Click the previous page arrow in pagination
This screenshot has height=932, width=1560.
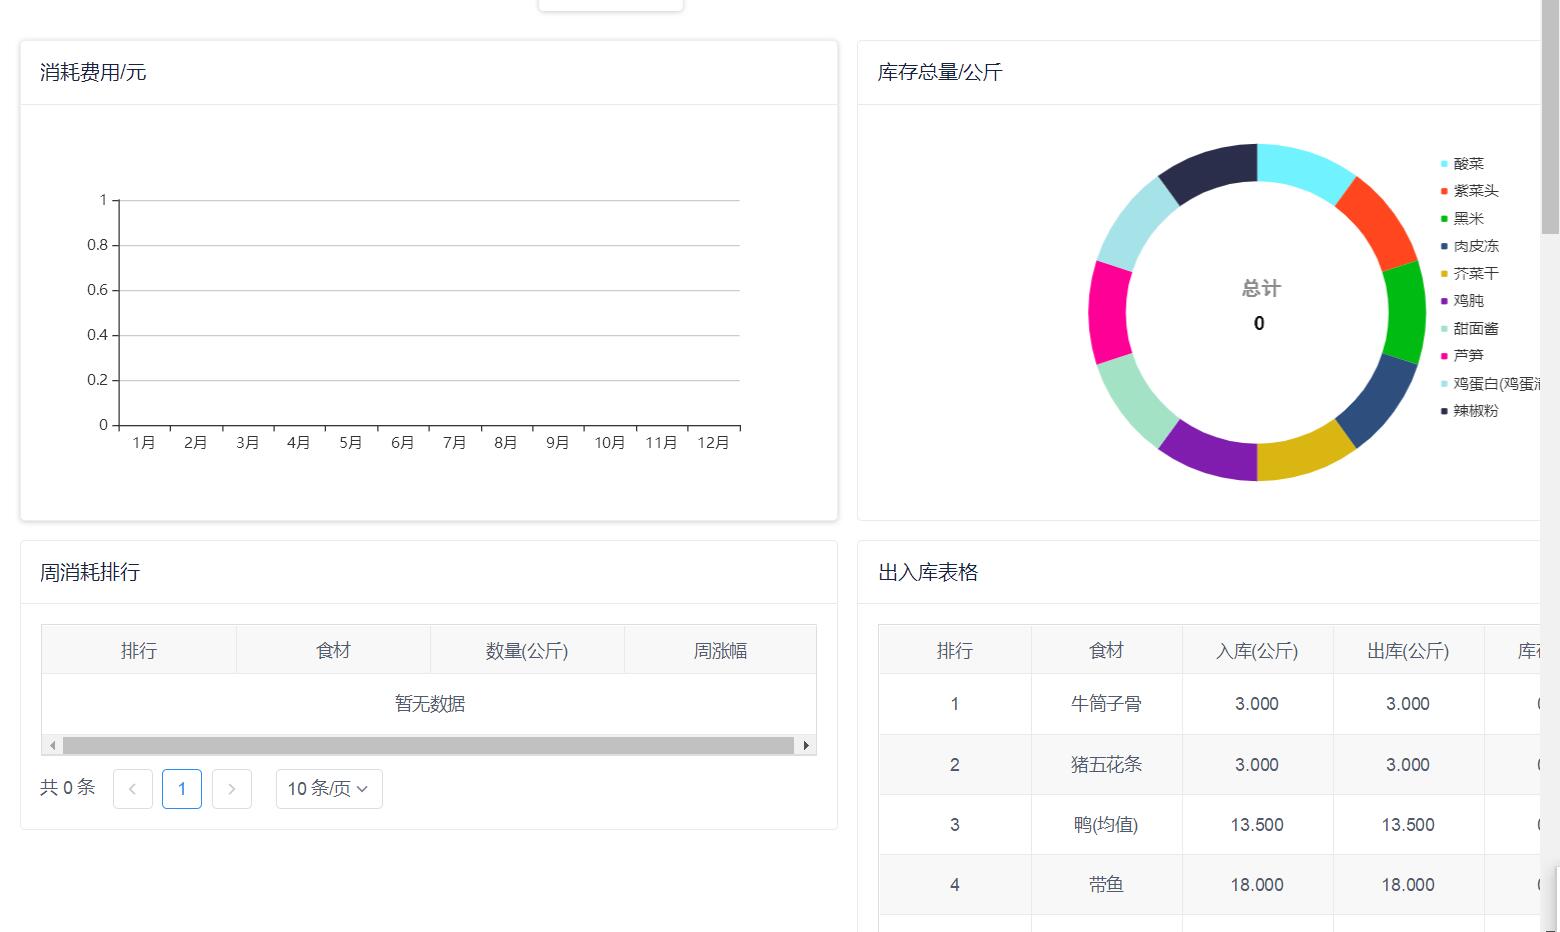point(133,789)
